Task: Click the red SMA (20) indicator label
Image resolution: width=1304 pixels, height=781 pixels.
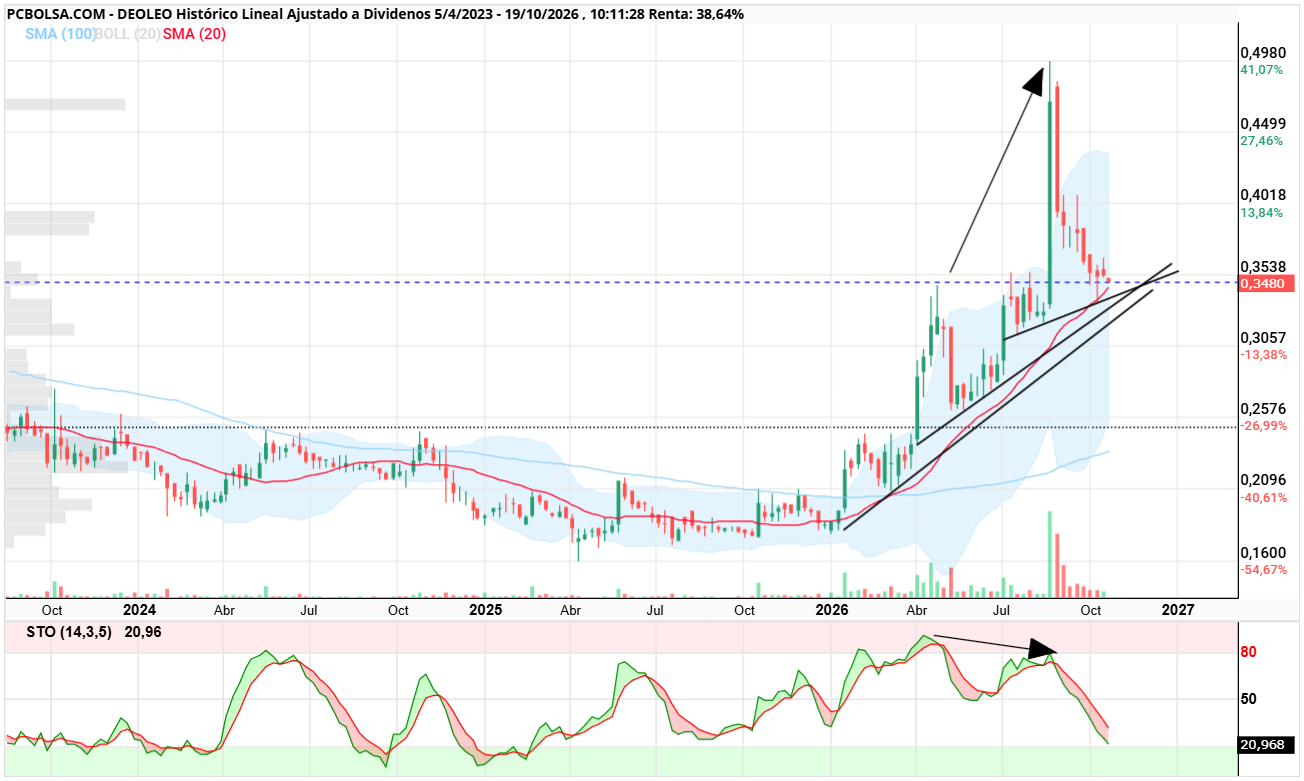Action: click(195, 33)
